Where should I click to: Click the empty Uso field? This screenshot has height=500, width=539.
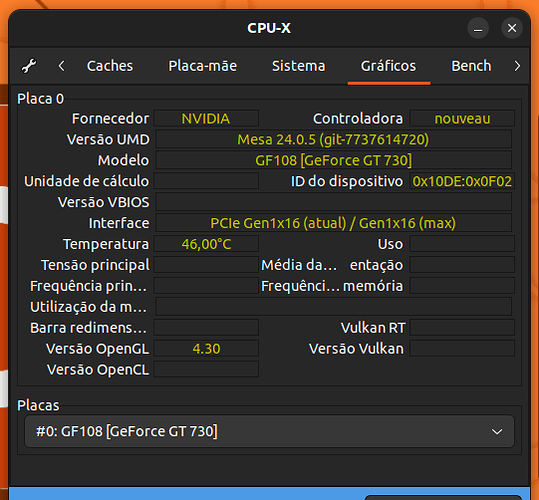(x=462, y=244)
